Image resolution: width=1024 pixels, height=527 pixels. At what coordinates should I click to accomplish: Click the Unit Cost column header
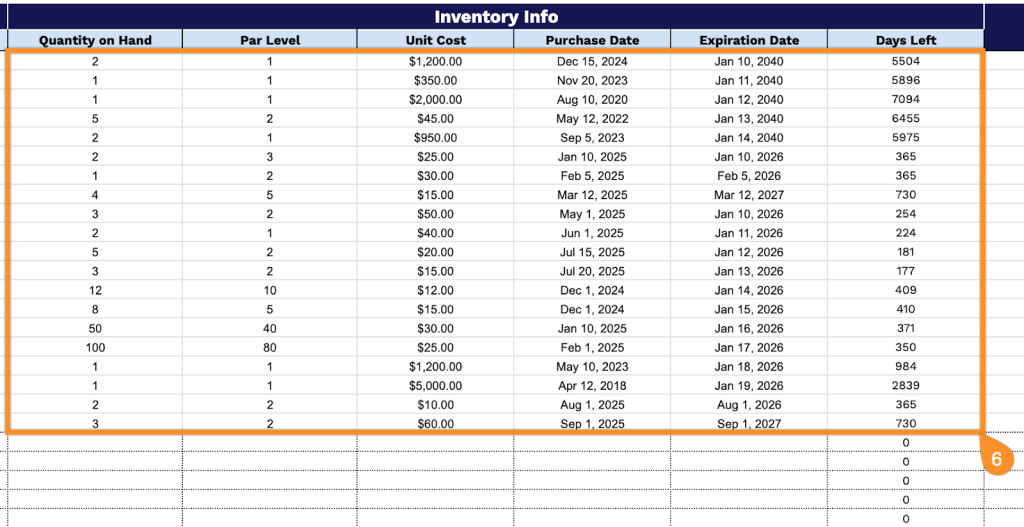click(x=435, y=40)
